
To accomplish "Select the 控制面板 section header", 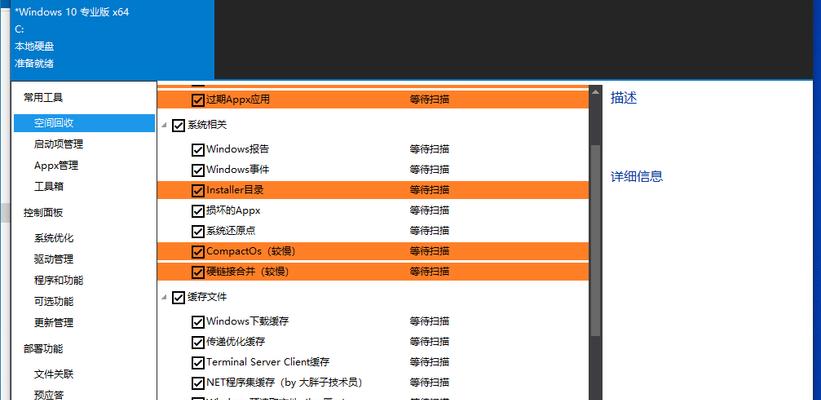I will [x=43, y=213].
